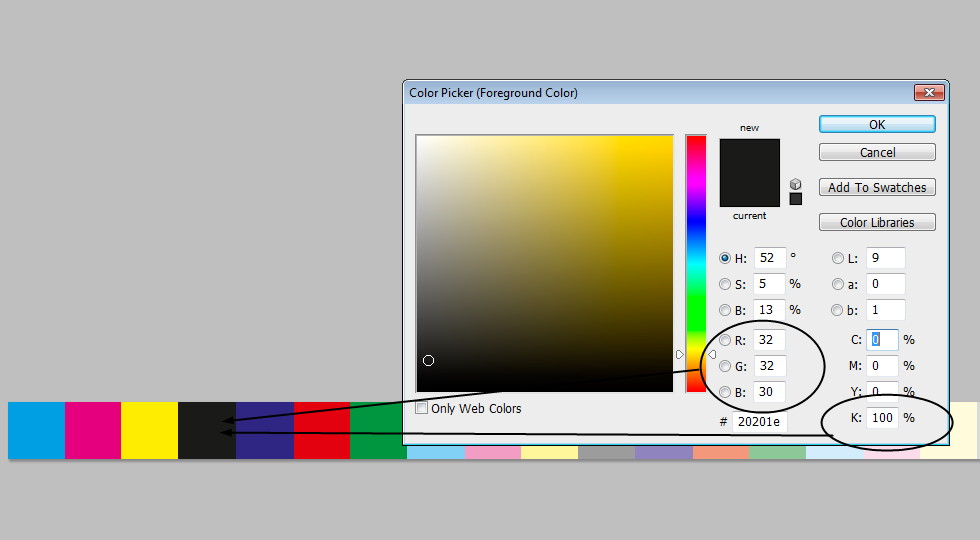Select the S saturation radio button
980x540 pixels.
pyautogui.click(x=725, y=284)
